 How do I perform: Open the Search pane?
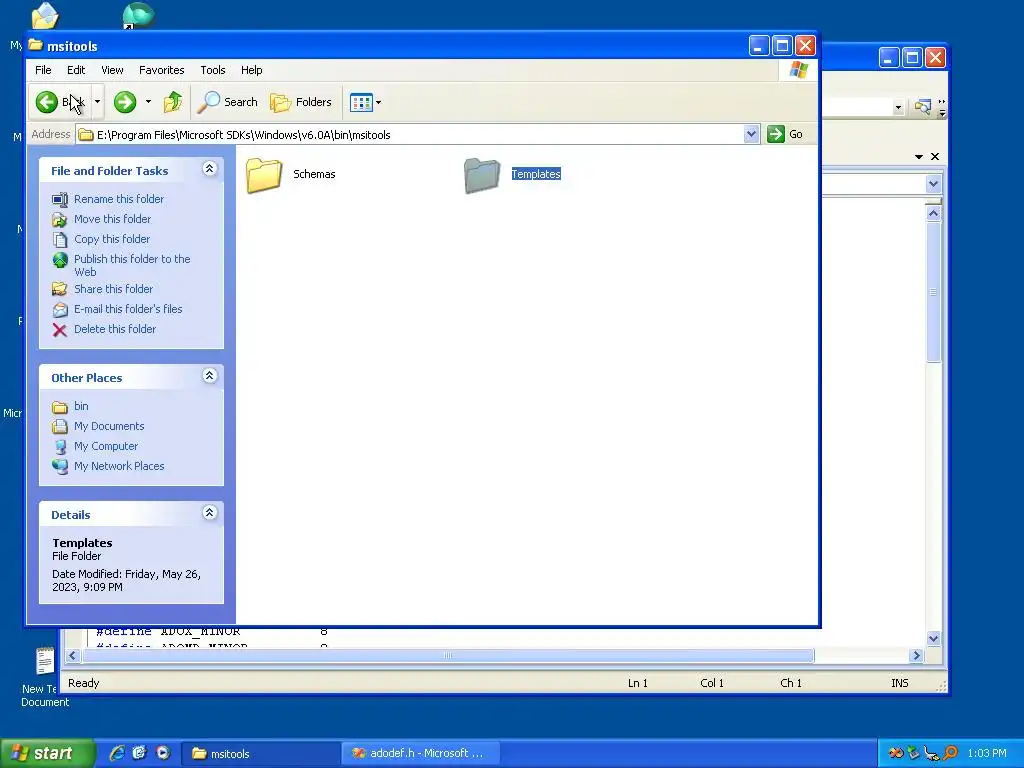[228, 102]
